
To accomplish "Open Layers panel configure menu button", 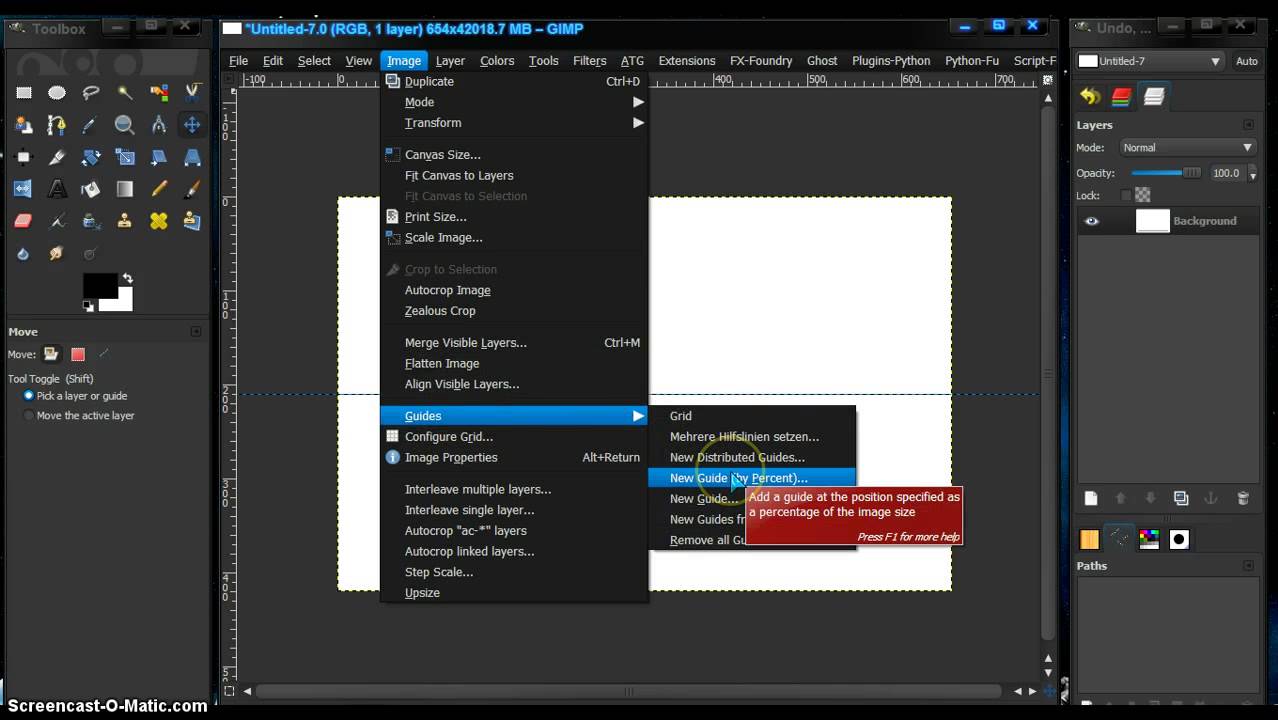I will click(x=1249, y=125).
